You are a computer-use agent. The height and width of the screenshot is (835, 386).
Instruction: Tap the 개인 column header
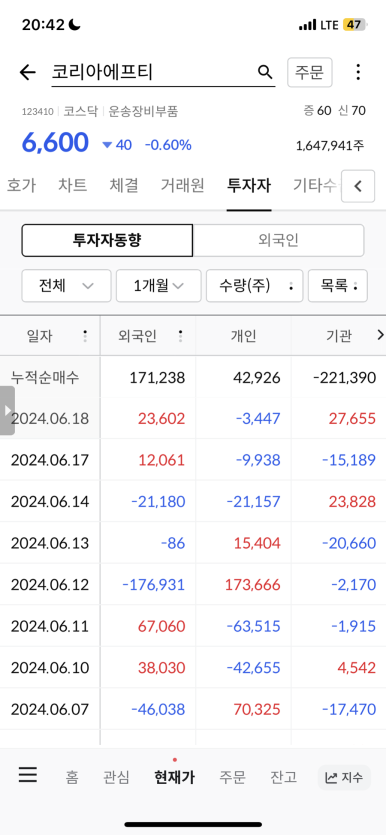pyautogui.click(x=243, y=336)
